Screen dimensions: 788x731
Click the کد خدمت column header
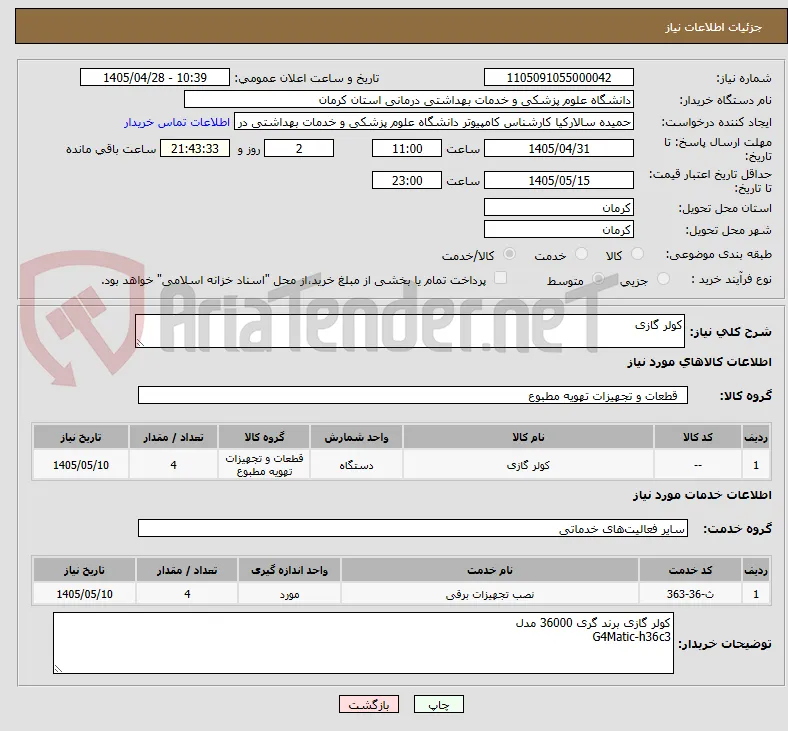click(691, 570)
